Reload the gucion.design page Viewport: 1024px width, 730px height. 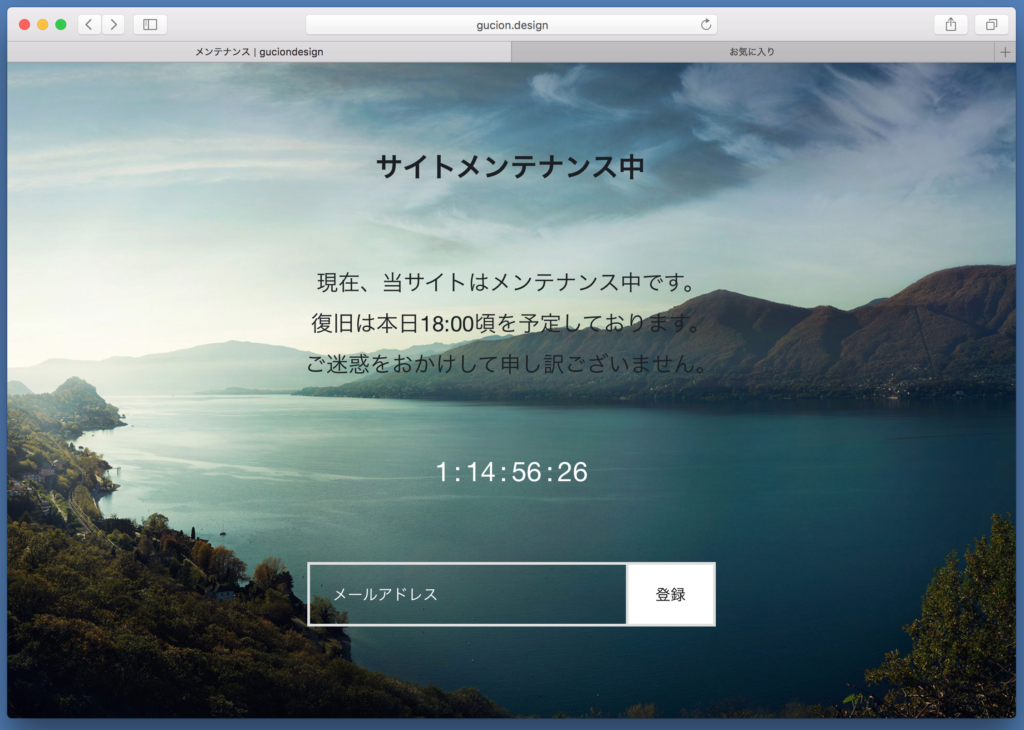pyautogui.click(x=706, y=25)
